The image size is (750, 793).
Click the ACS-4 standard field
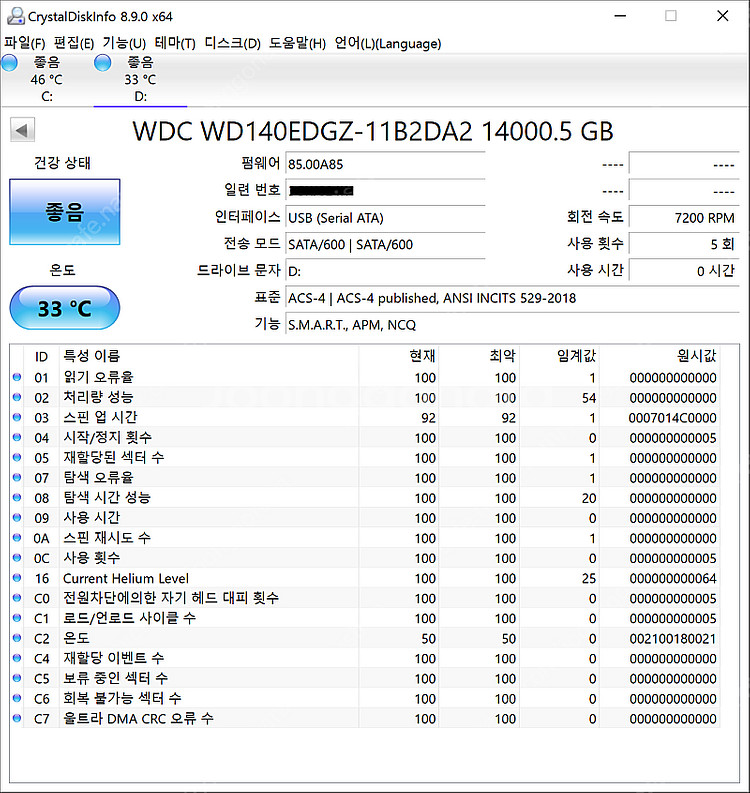[x=512, y=298]
